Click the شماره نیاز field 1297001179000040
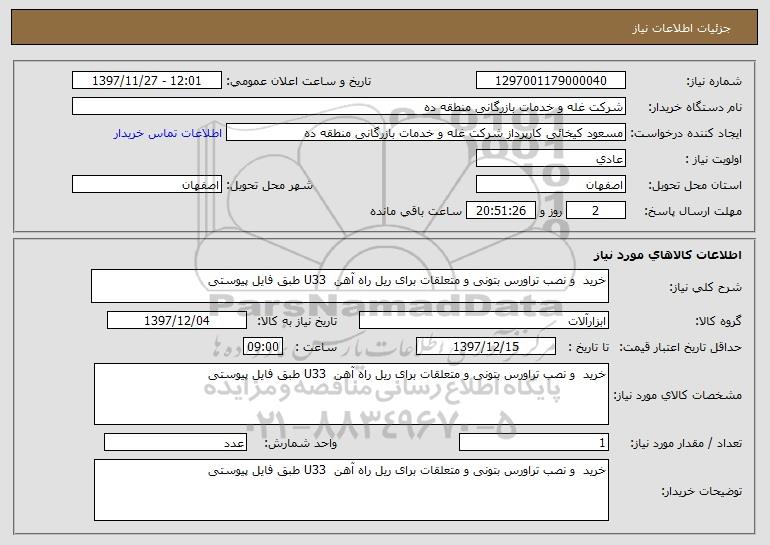This screenshot has width=770, height=545. click(x=550, y=81)
